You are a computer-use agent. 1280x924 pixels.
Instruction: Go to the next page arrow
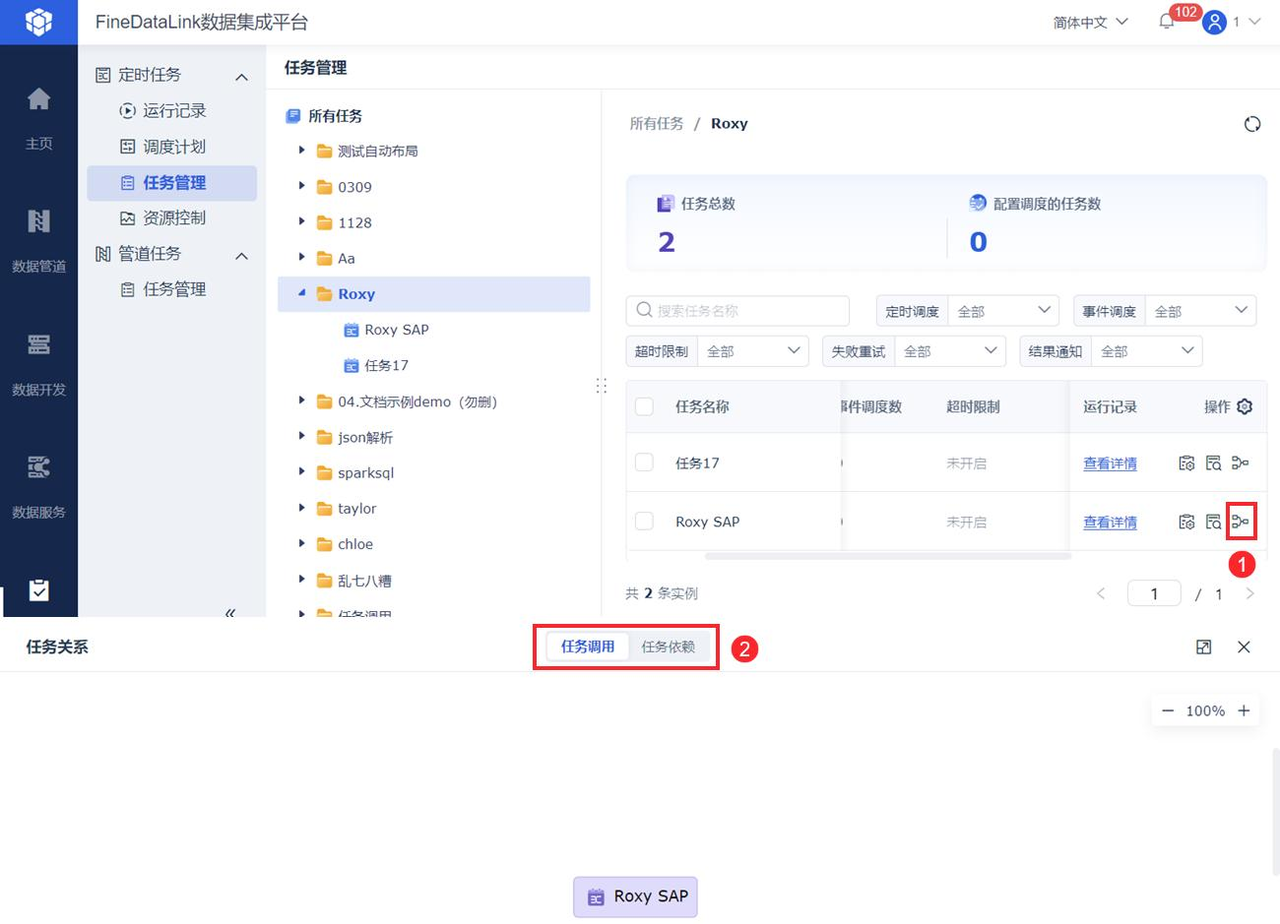(1250, 594)
